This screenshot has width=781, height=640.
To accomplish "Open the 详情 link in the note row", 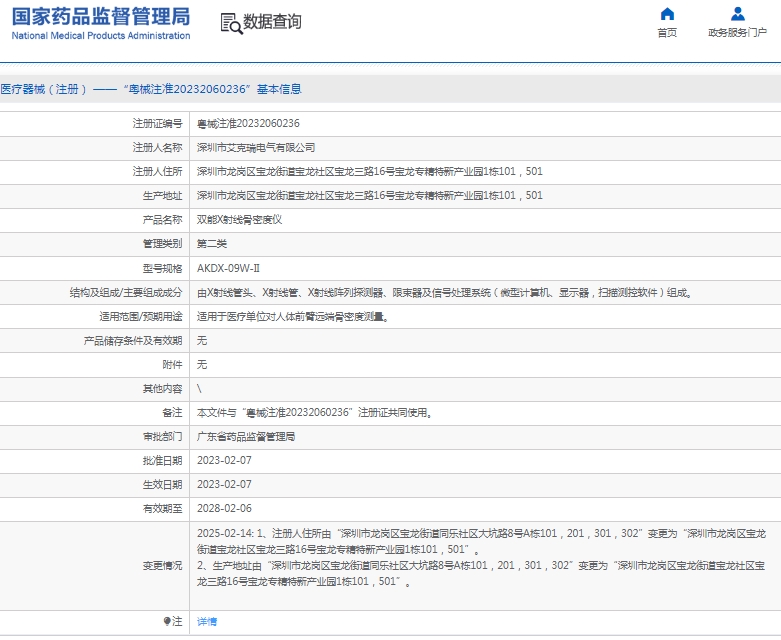I will click(207, 621).
